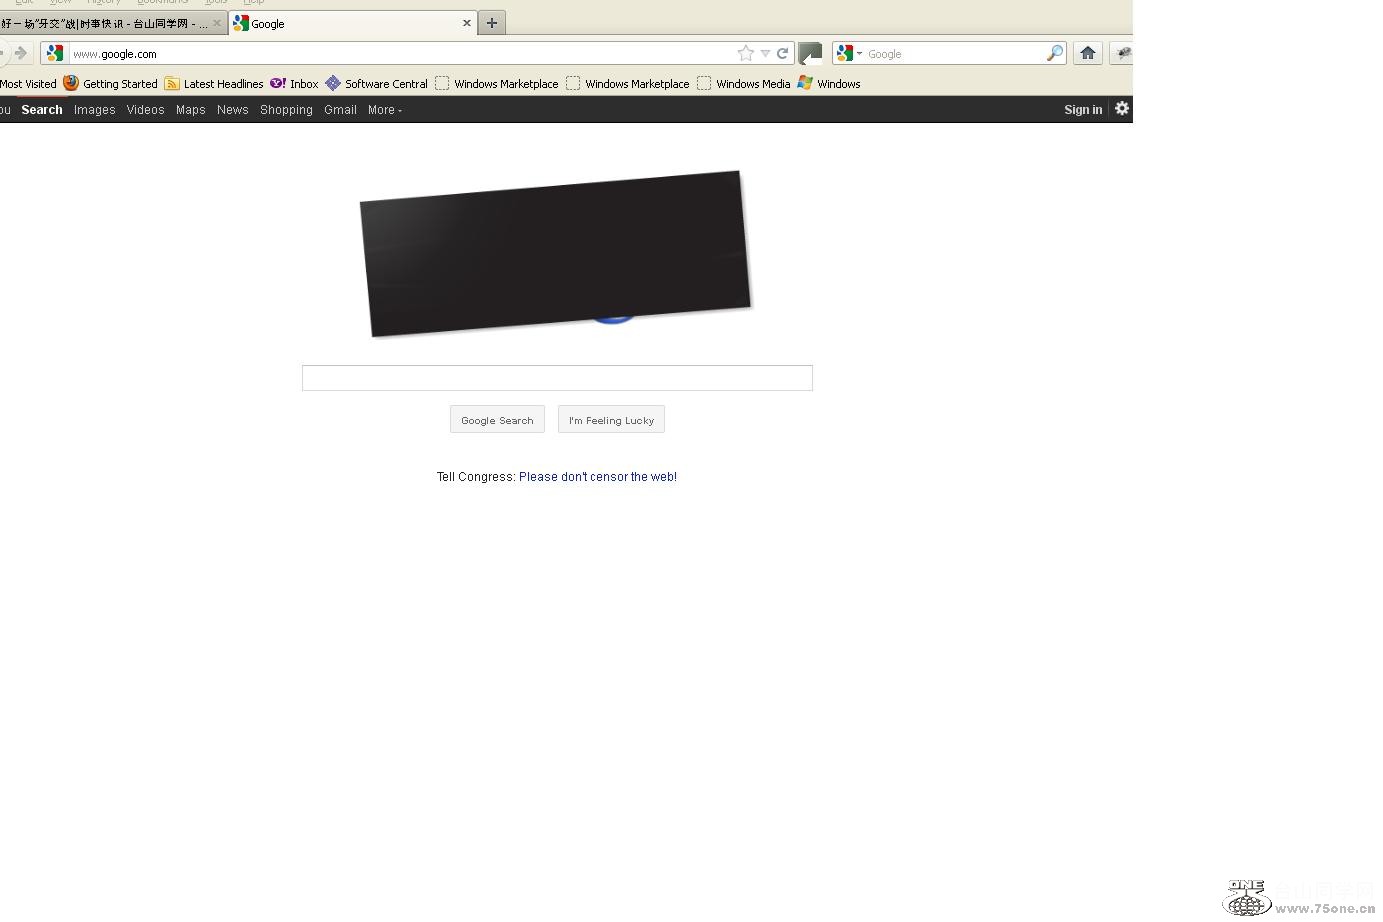Click the I'm Feeling Lucky button
Viewport: 1383px width, 922px height.
[x=611, y=420]
